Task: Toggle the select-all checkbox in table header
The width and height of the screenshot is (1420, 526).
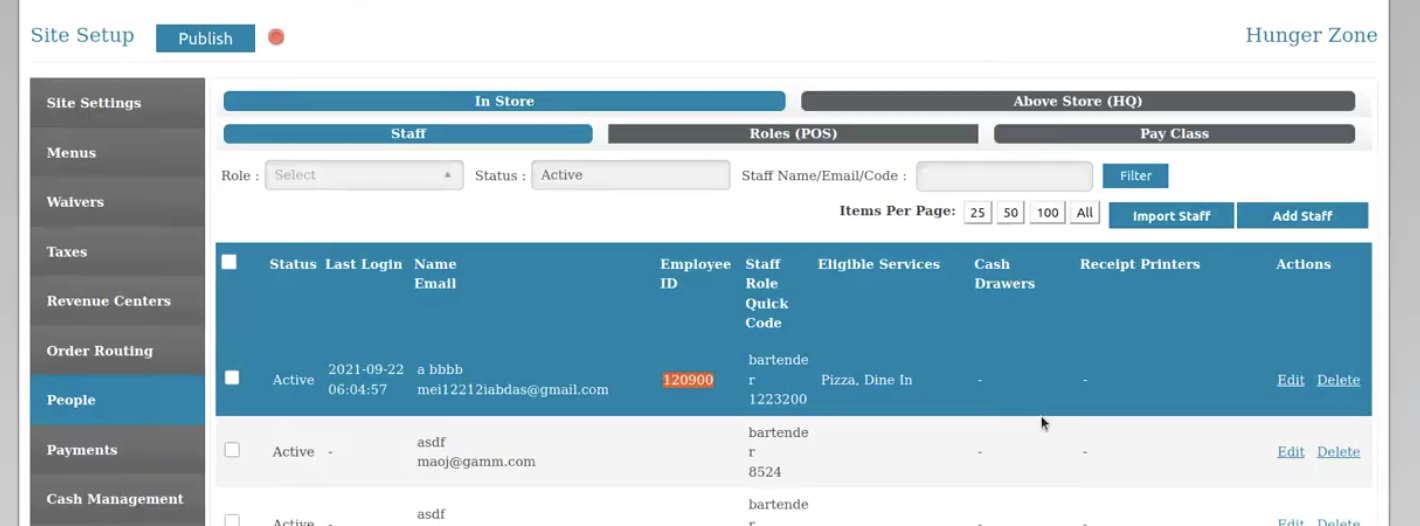Action: tap(229, 262)
